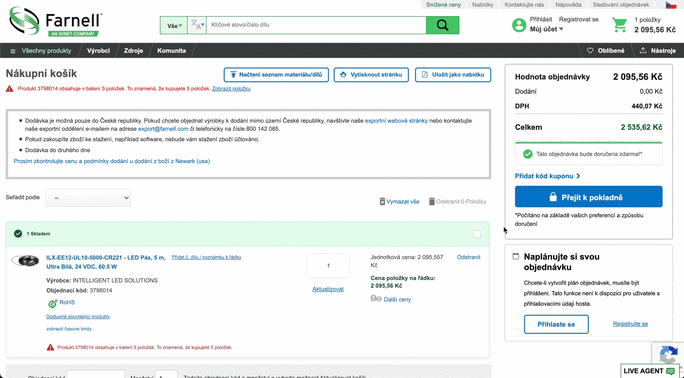
Task: Open the shopping cart icon
Action: [x=619, y=25]
